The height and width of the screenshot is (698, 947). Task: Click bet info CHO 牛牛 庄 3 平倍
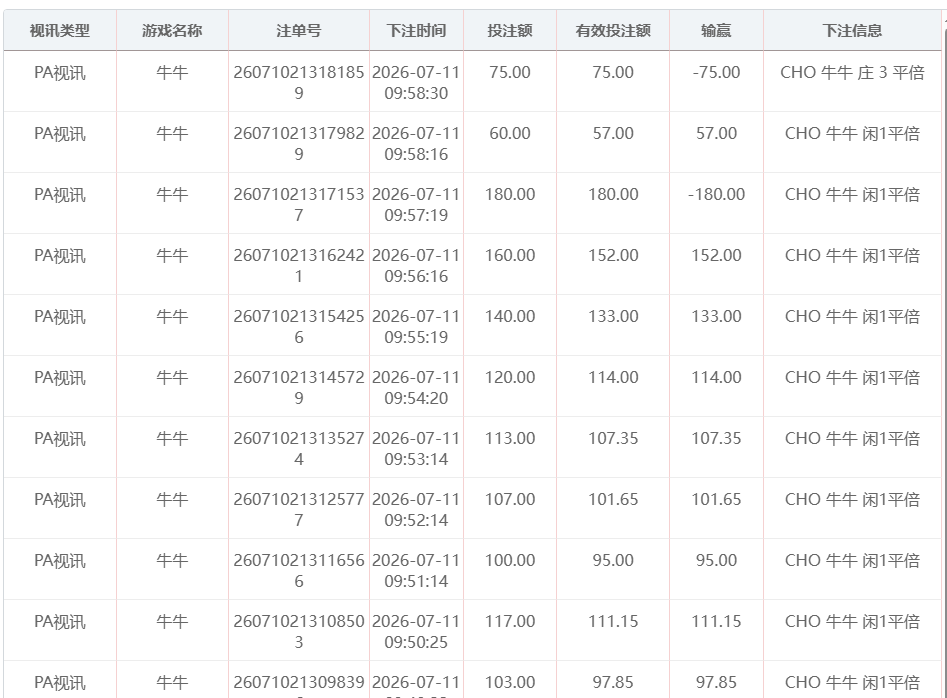852,72
